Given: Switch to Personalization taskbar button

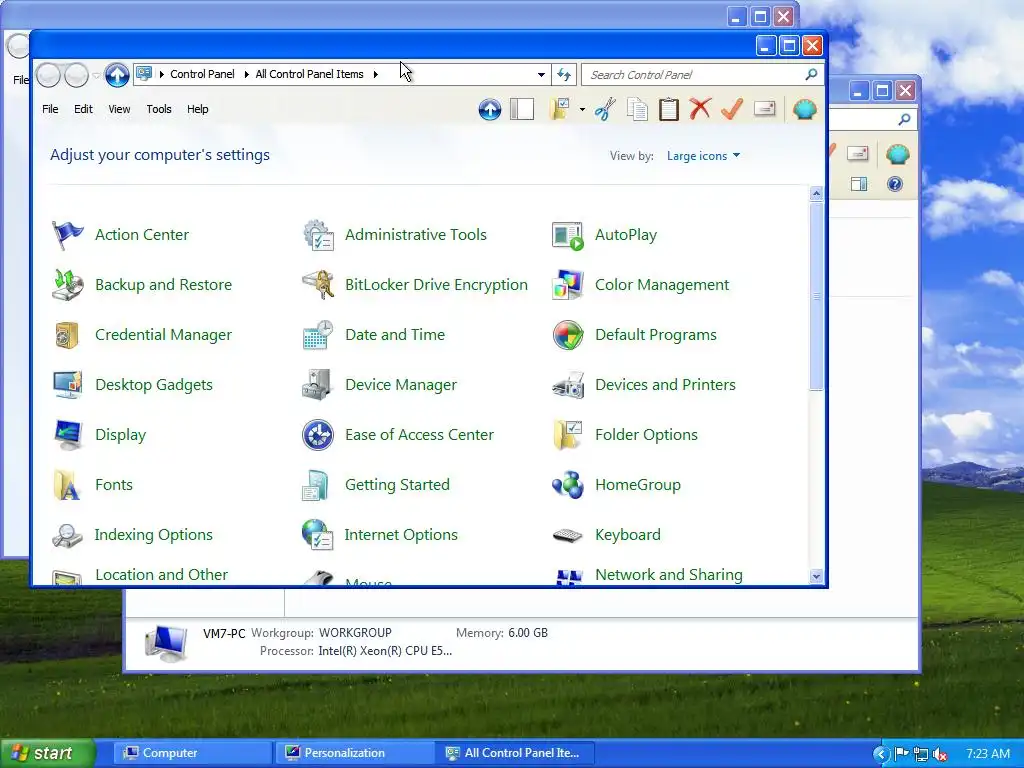Looking at the screenshot, I should click(x=353, y=753).
